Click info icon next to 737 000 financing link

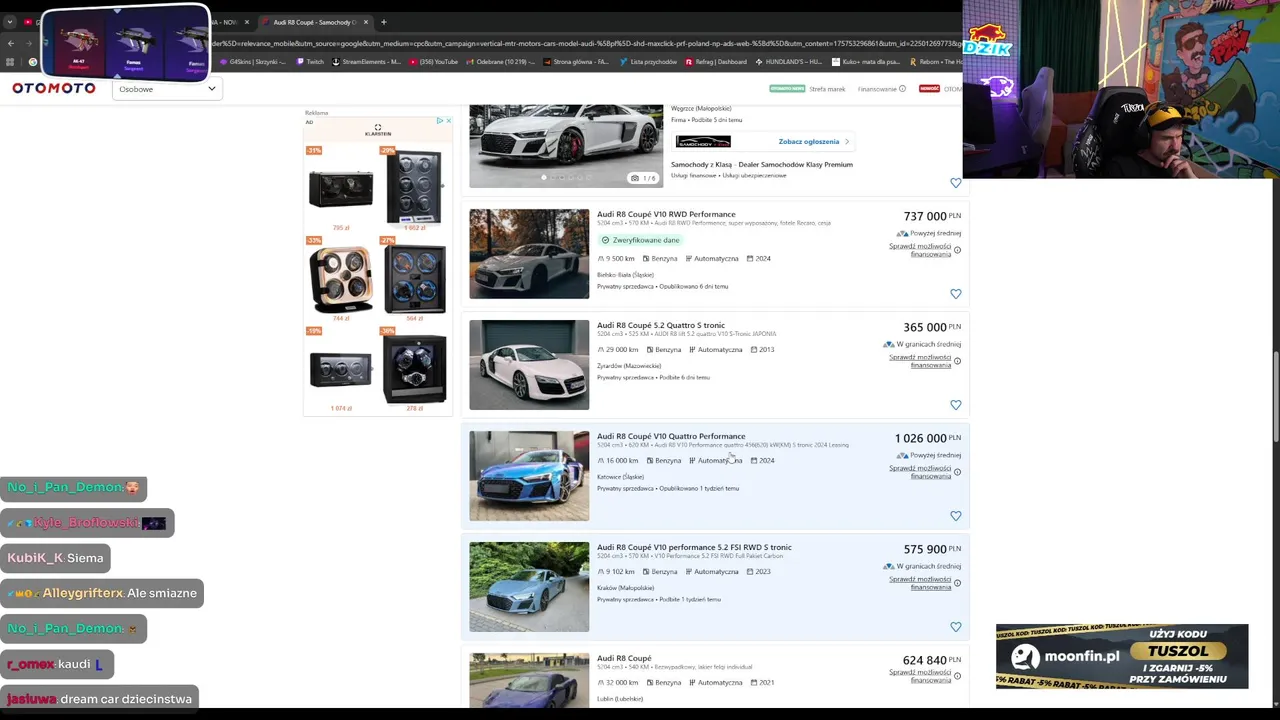957,250
